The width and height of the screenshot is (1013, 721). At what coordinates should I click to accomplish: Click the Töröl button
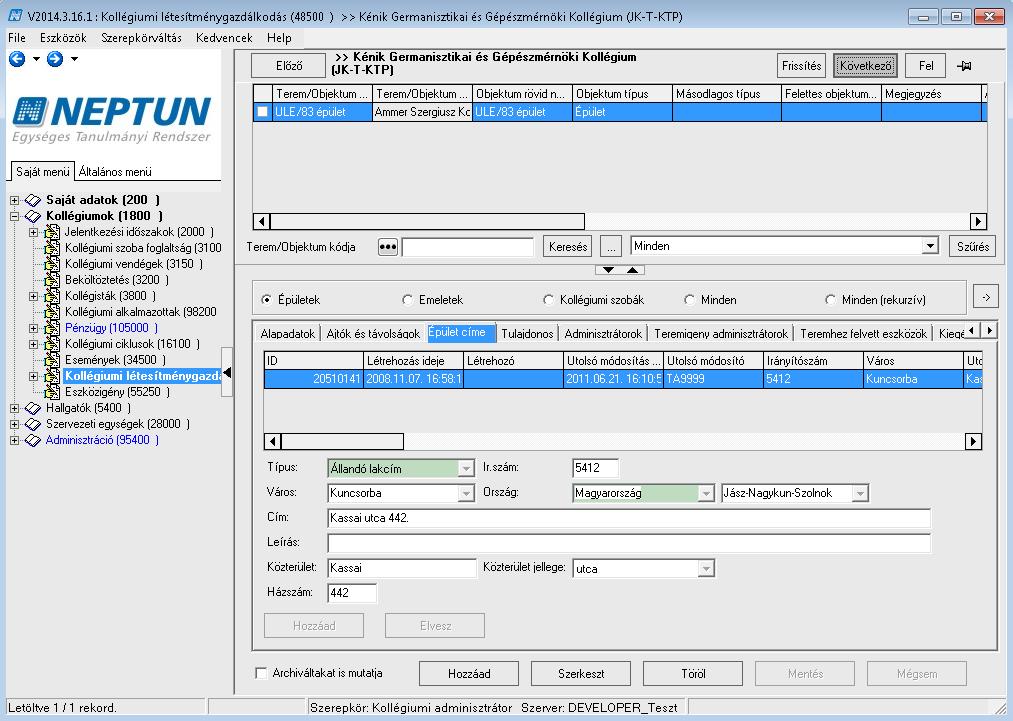[x=693, y=674]
